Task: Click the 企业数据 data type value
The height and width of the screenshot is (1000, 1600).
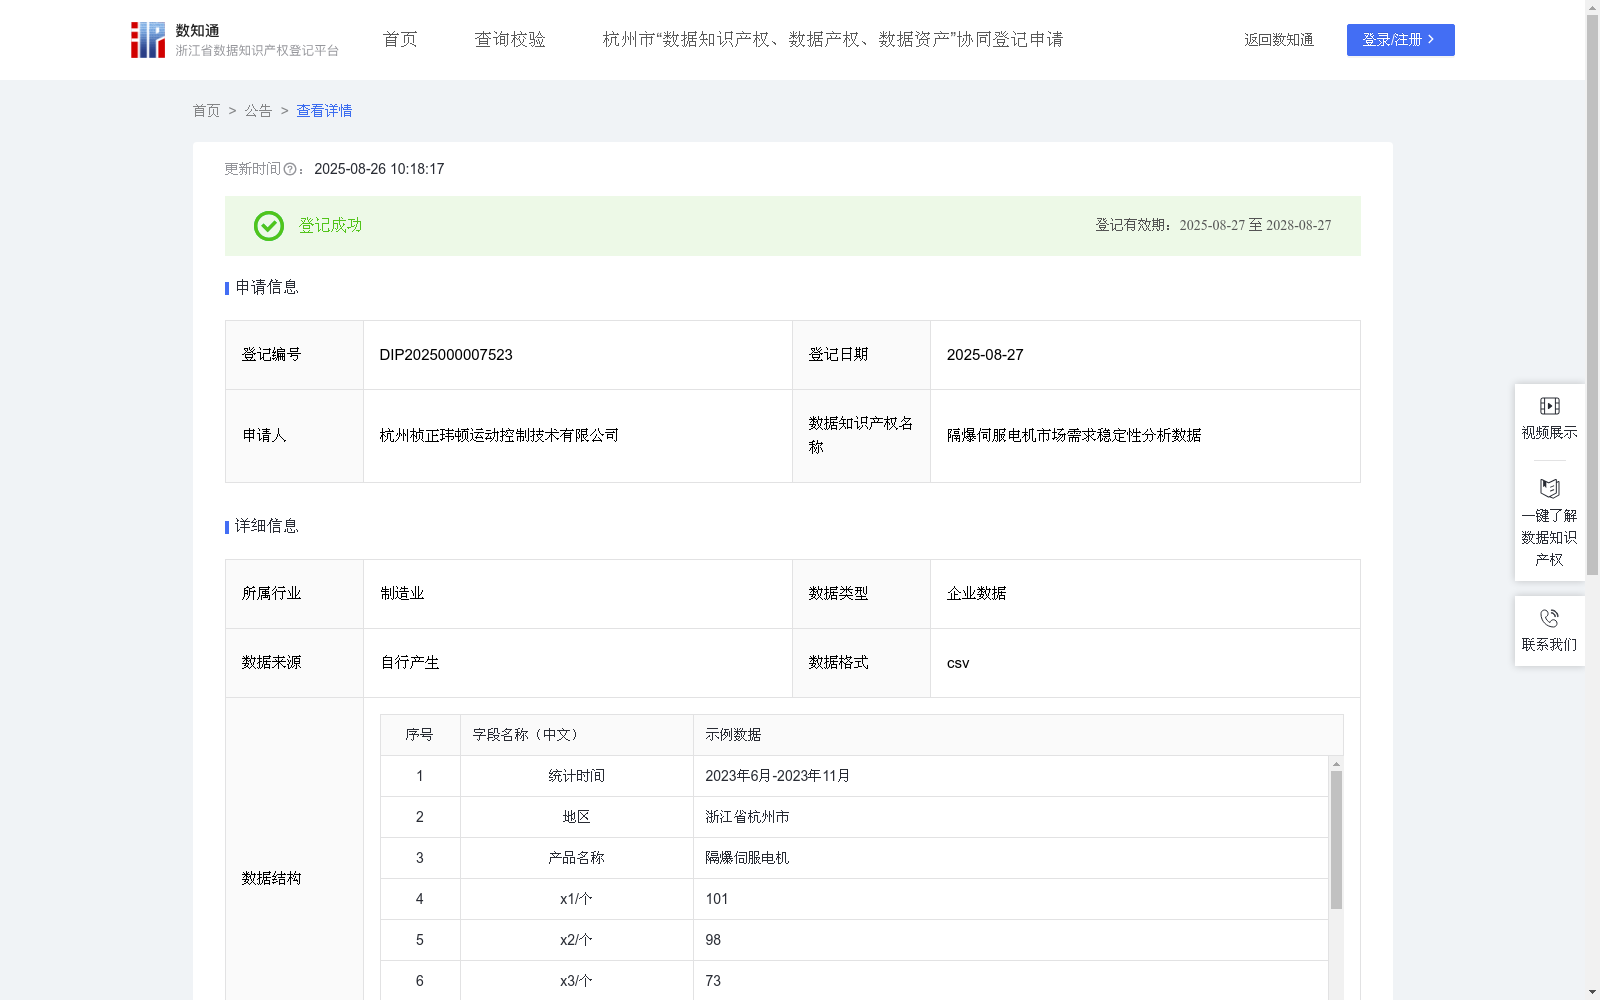Action: [977, 594]
